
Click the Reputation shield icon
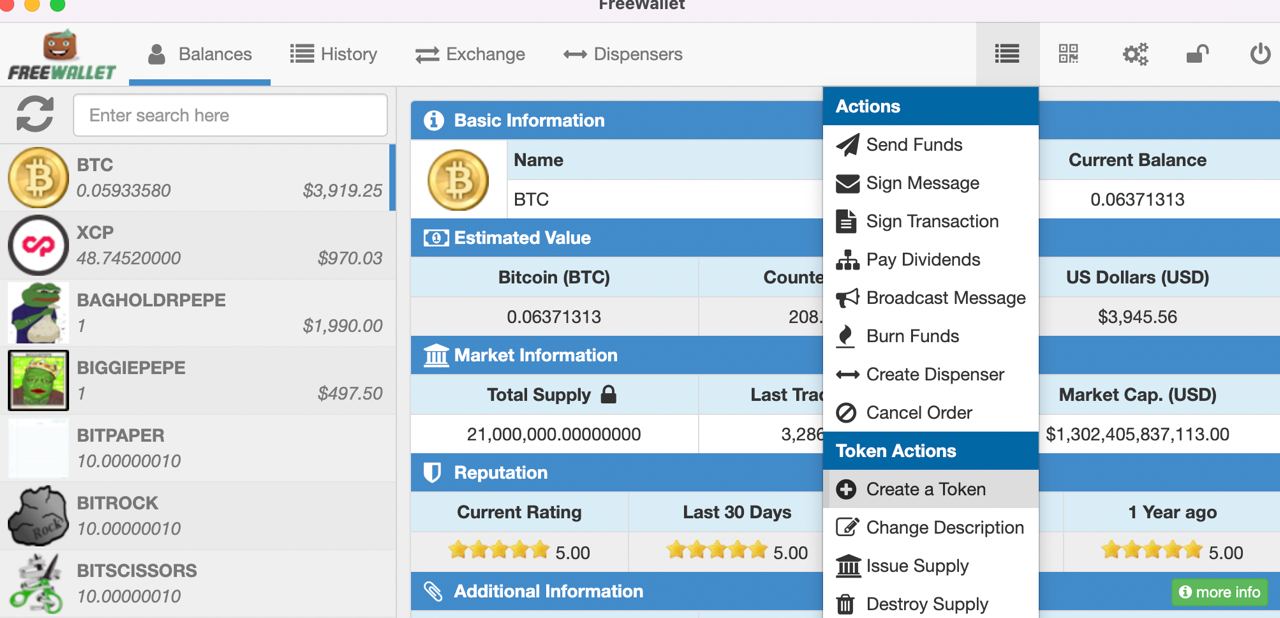pyautogui.click(x=432, y=473)
